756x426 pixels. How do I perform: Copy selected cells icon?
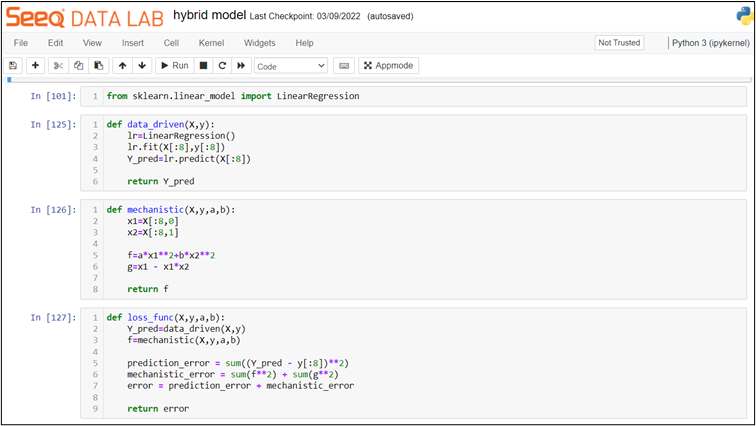click(79, 66)
